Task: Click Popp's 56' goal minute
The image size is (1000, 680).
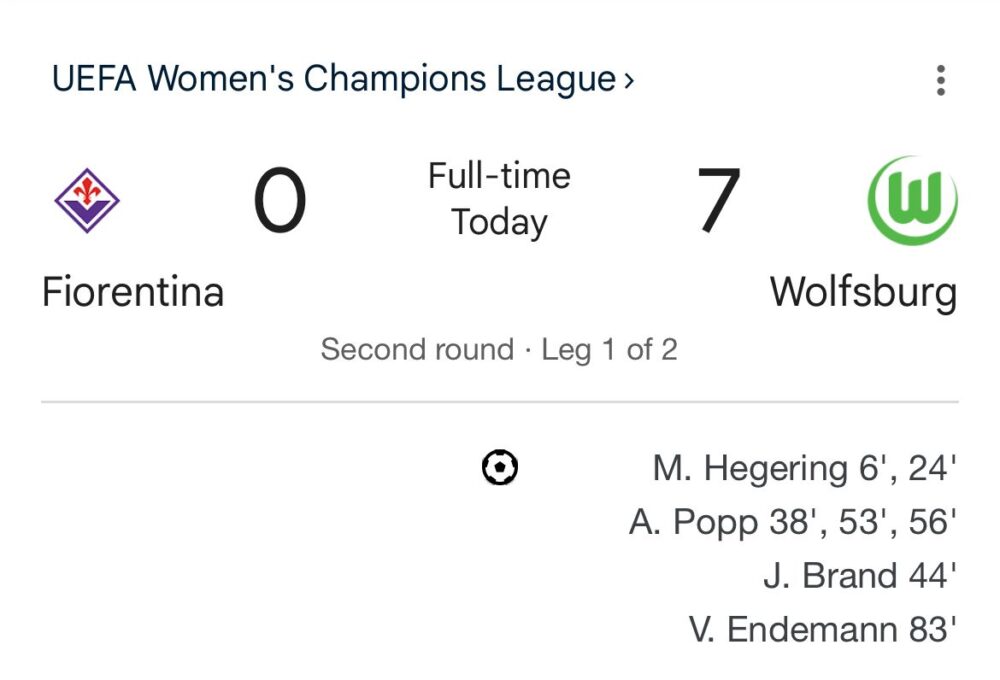Action: (934, 522)
